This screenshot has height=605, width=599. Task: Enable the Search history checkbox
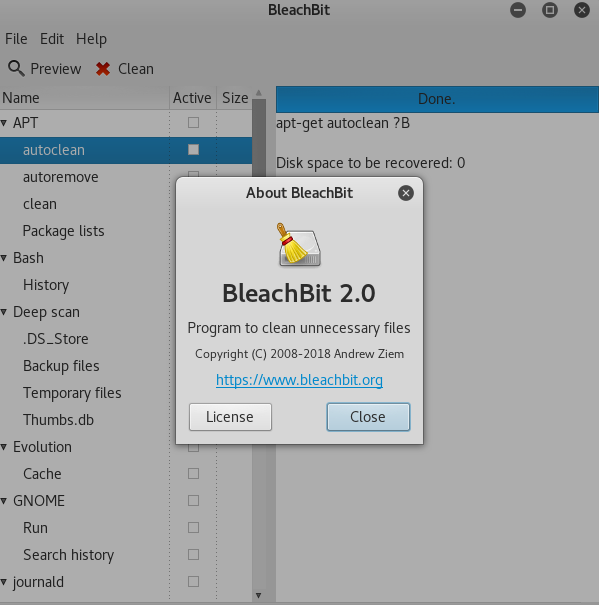pos(193,555)
